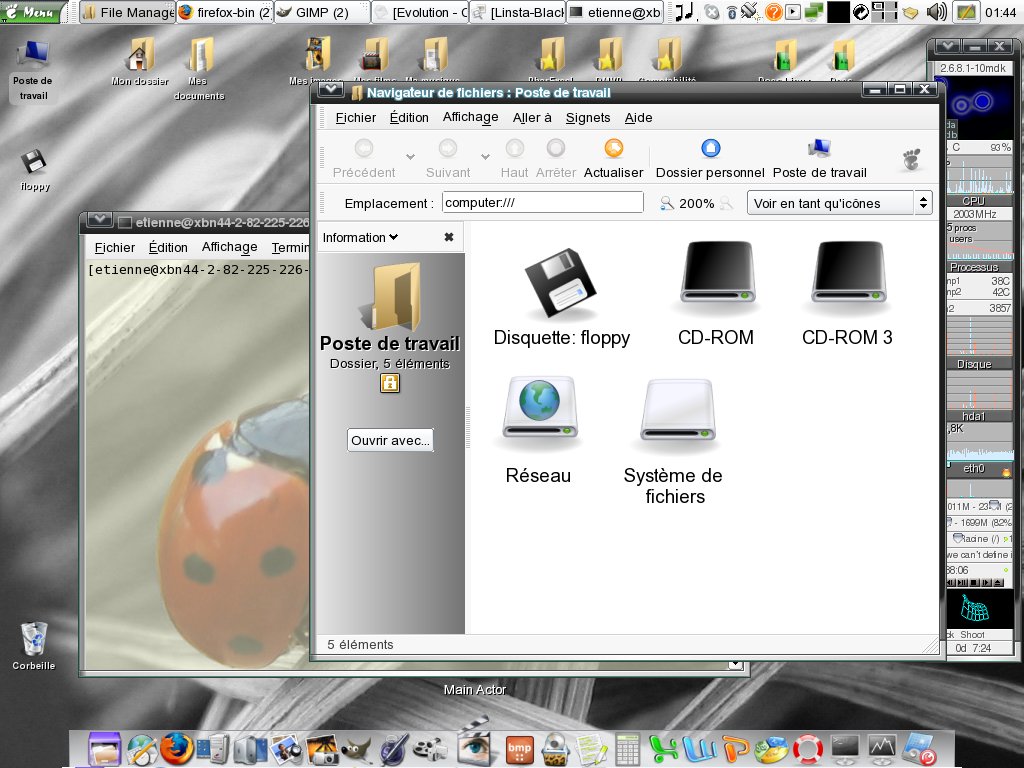Screen dimensions: 1024x768
Task: Open the calculator in the dock
Action: click(627, 749)
